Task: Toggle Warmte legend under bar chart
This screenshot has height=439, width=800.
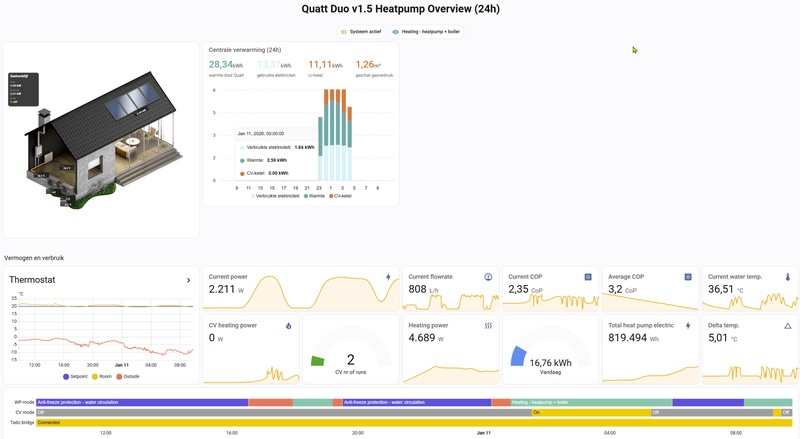Action: pyautogui.click(x=314, y=196)
